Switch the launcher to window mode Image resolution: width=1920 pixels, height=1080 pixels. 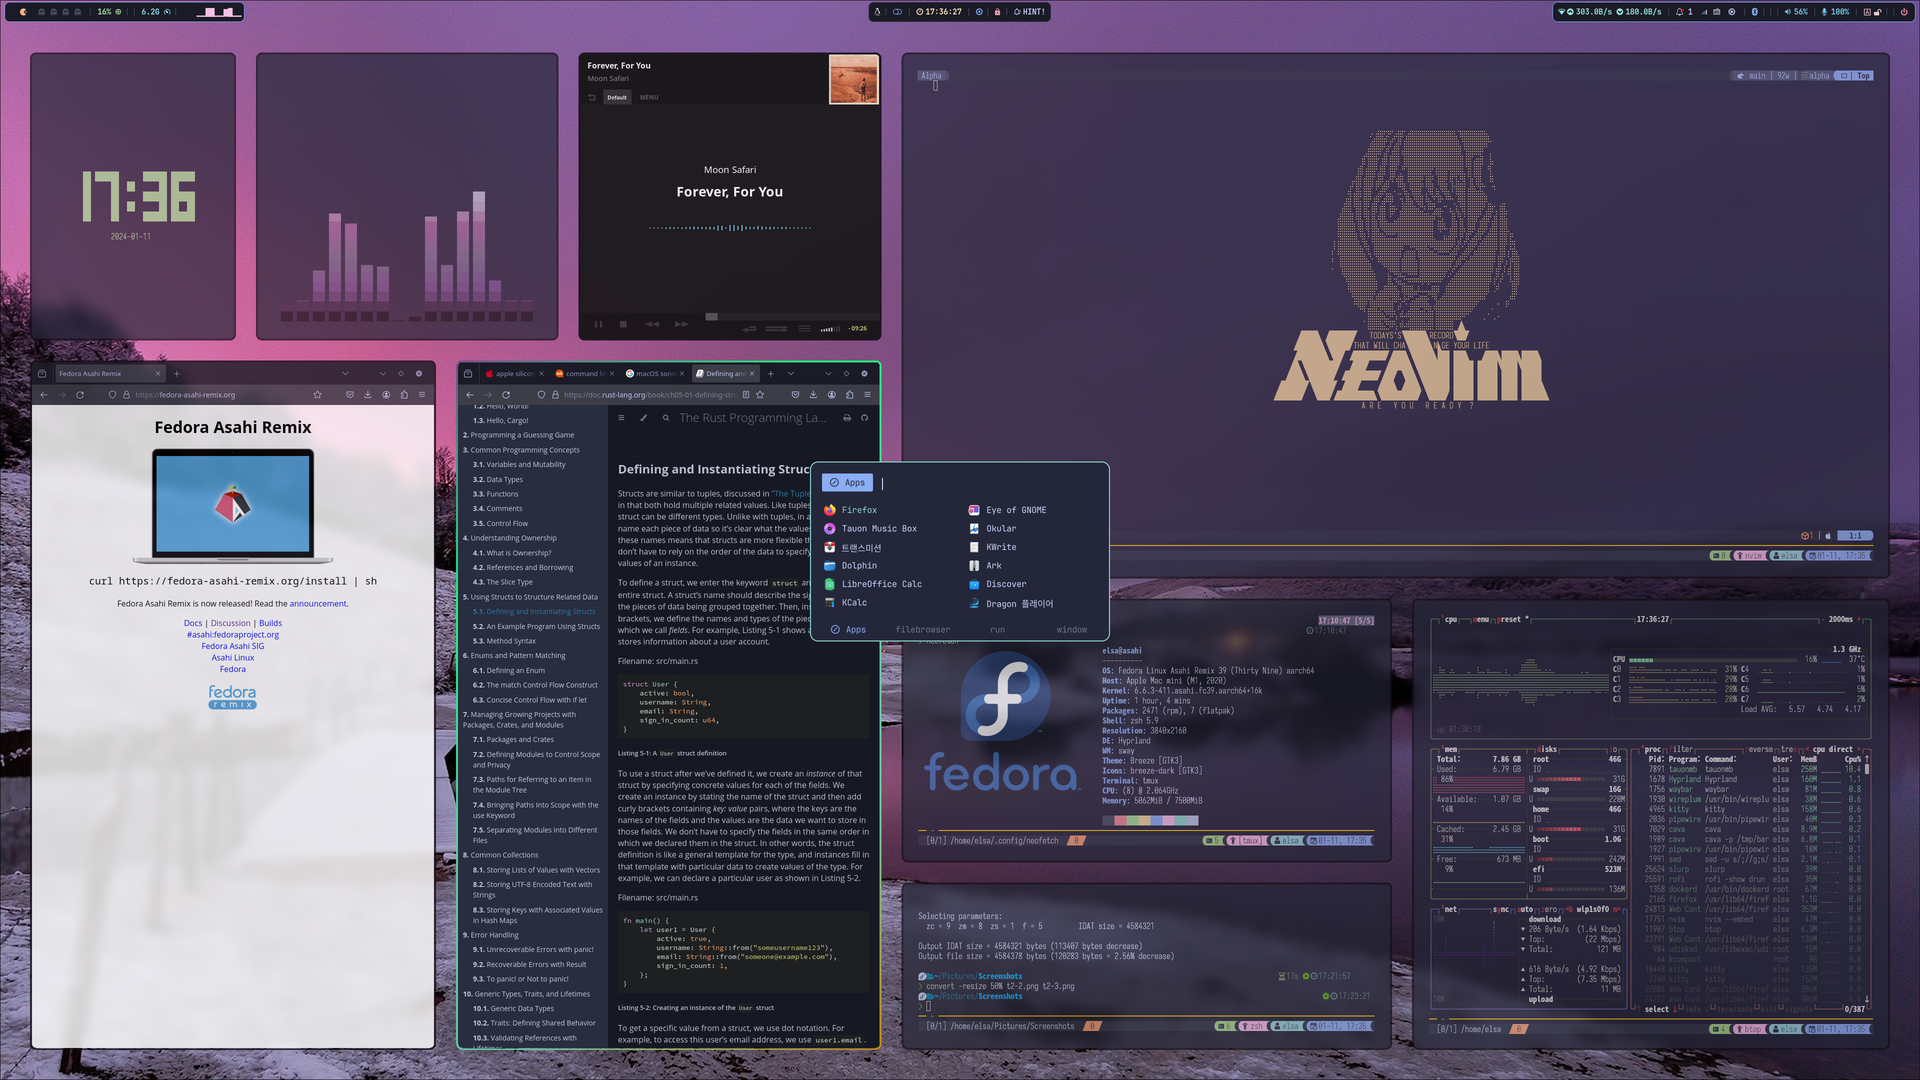(1071, 630)
